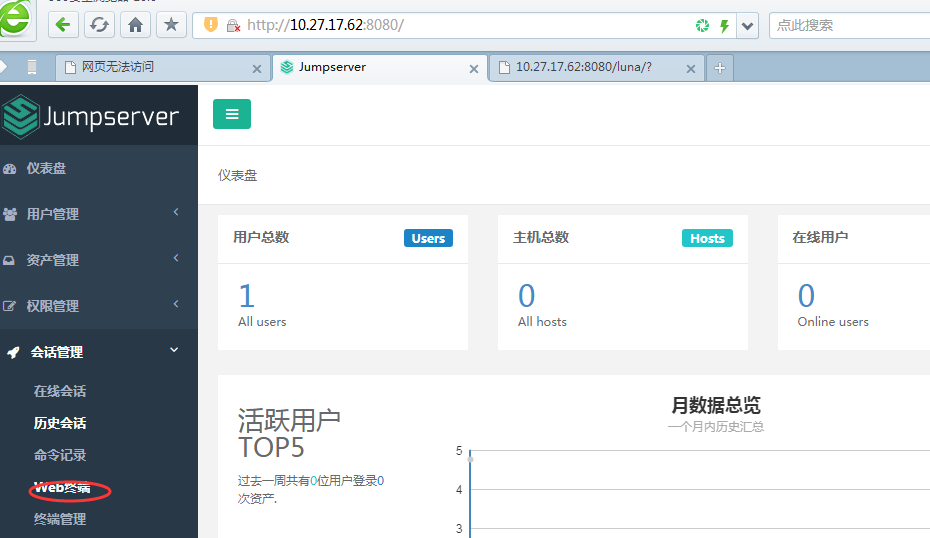Switch to the 10.27.17.62:8080/luna/? tab

pos(597,68)
